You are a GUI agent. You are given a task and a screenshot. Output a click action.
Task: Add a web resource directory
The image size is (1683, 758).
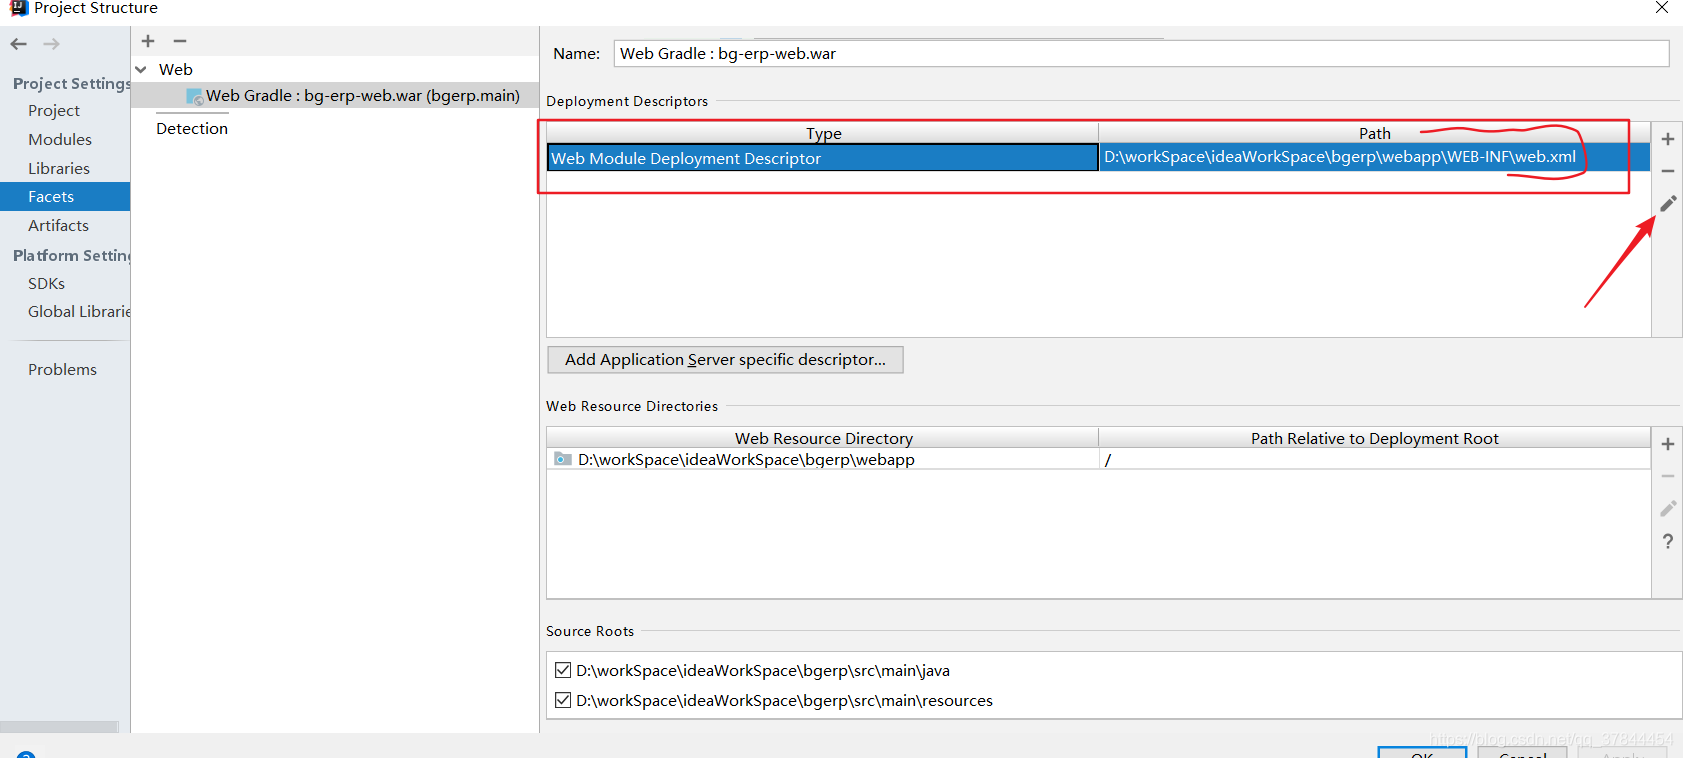tap(1668, 444)
